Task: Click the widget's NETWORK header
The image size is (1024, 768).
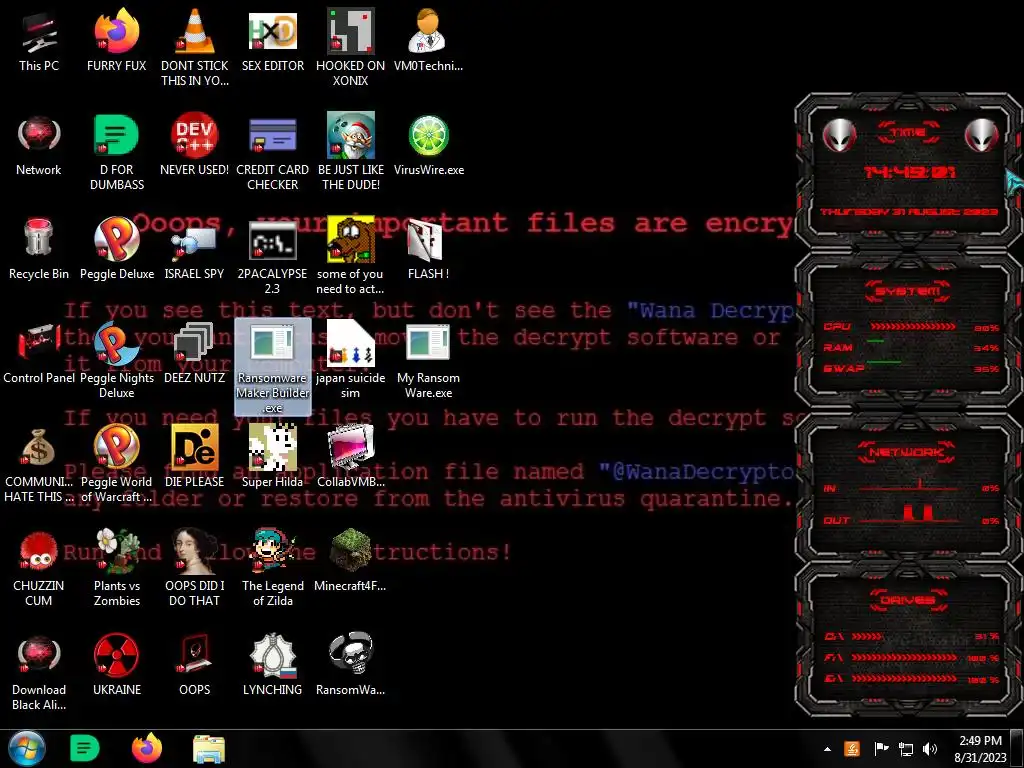Action: (908, 452)
